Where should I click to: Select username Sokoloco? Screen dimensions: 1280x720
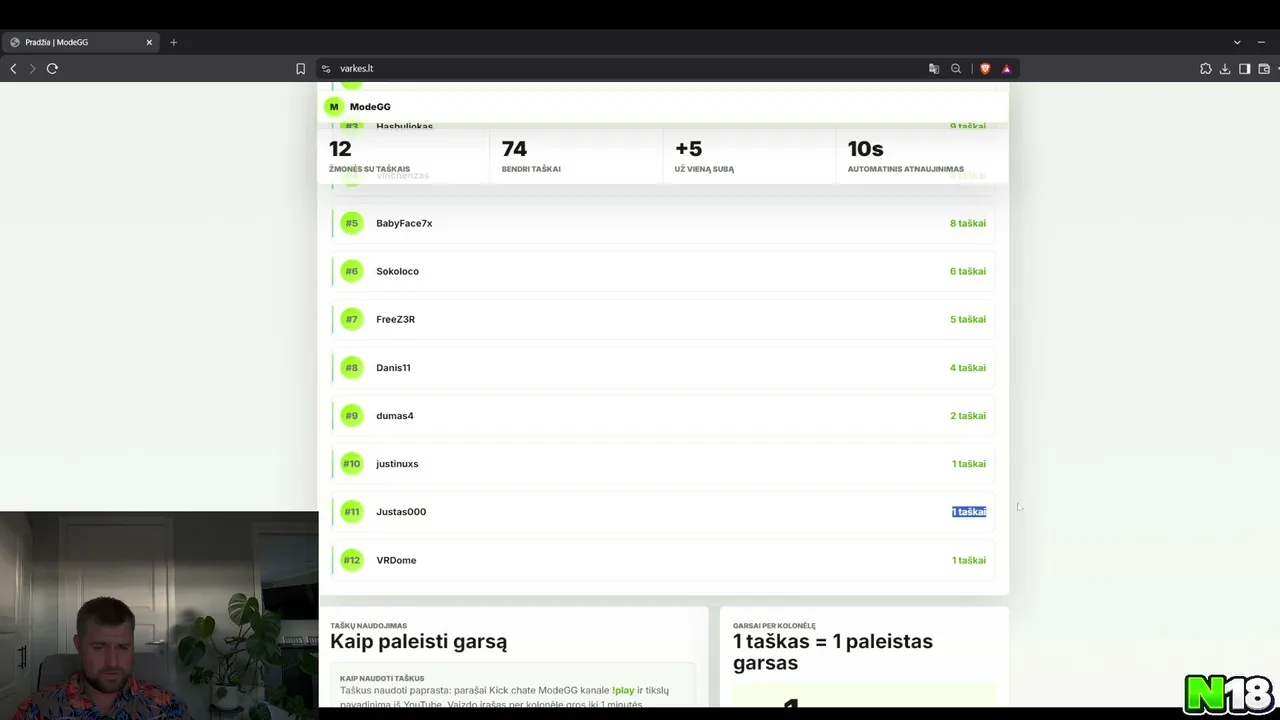click(x=397, y=271)
